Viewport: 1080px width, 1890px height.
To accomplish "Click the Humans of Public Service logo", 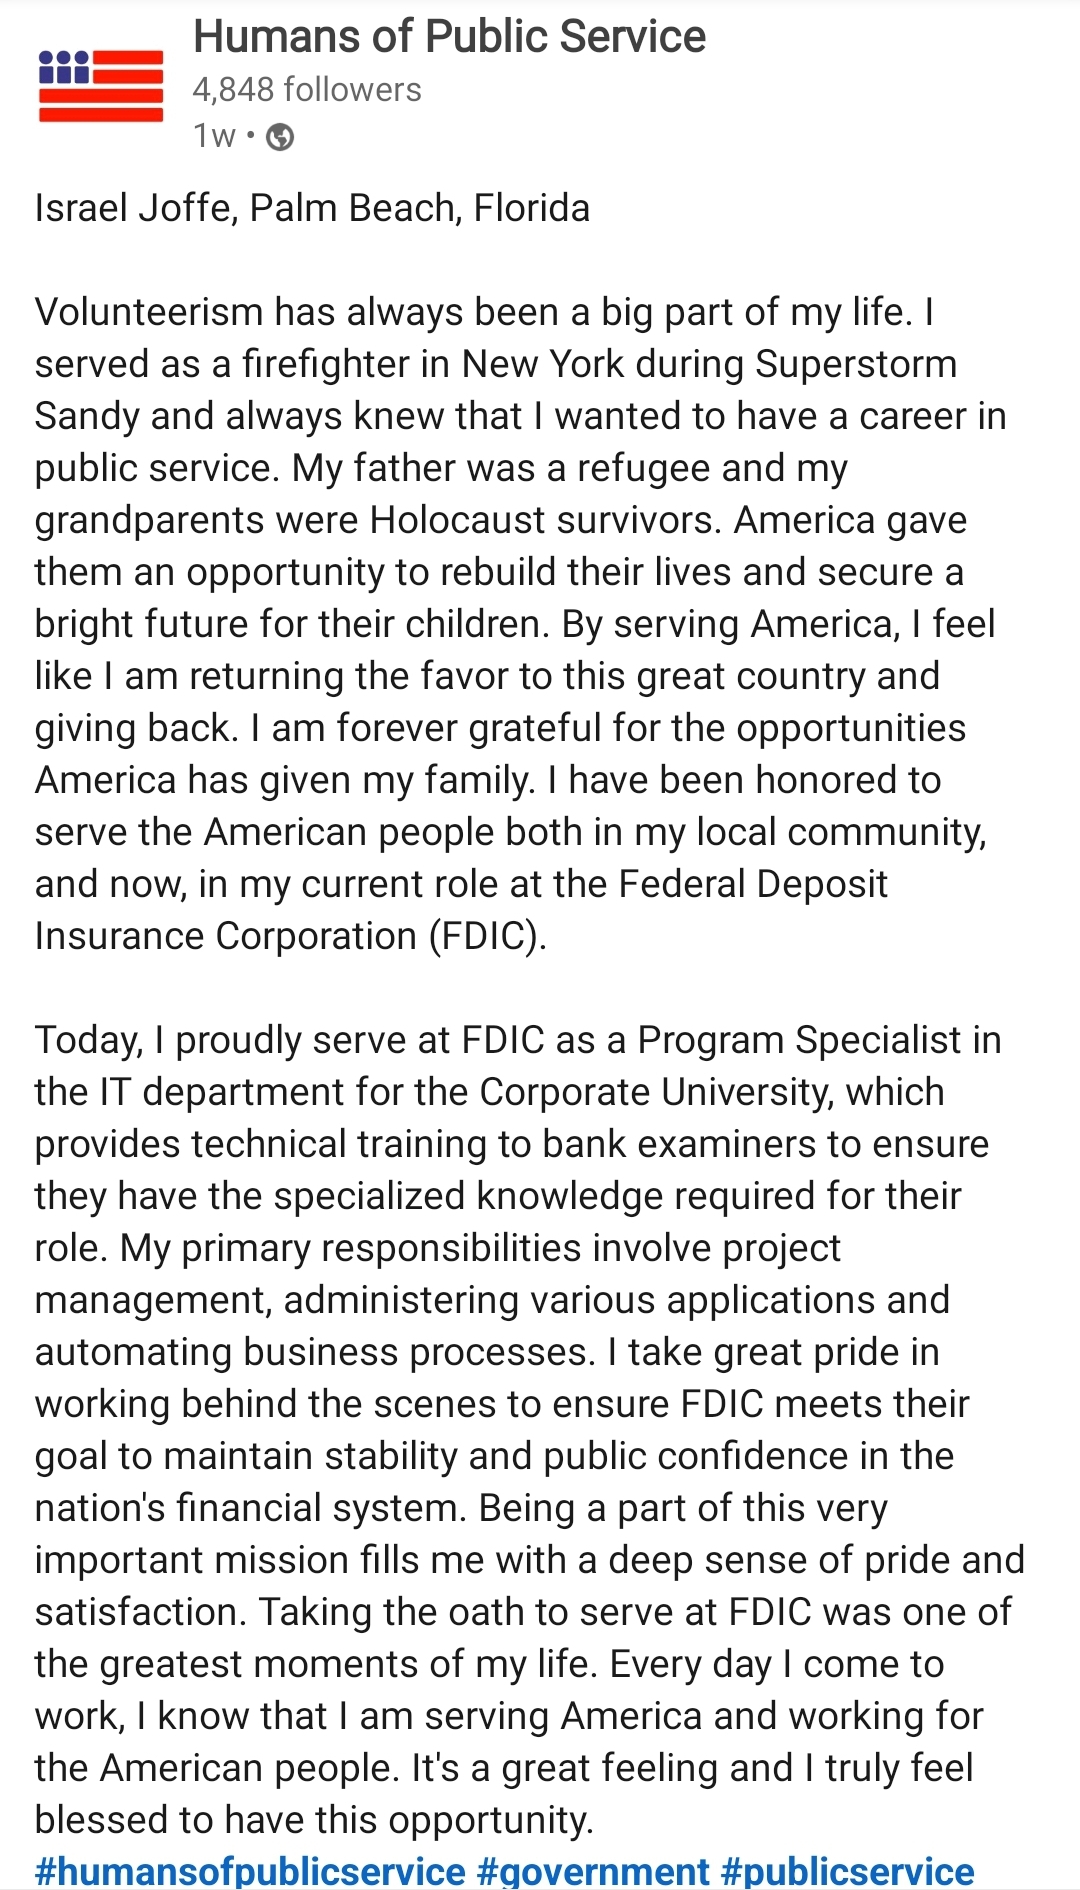I will 101,85.
